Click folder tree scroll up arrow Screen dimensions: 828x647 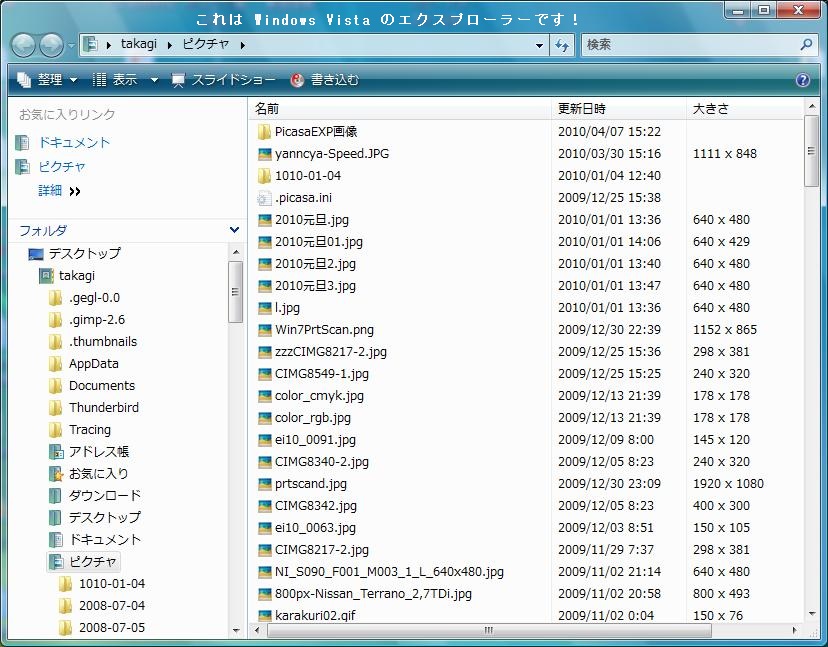(236, 252)
